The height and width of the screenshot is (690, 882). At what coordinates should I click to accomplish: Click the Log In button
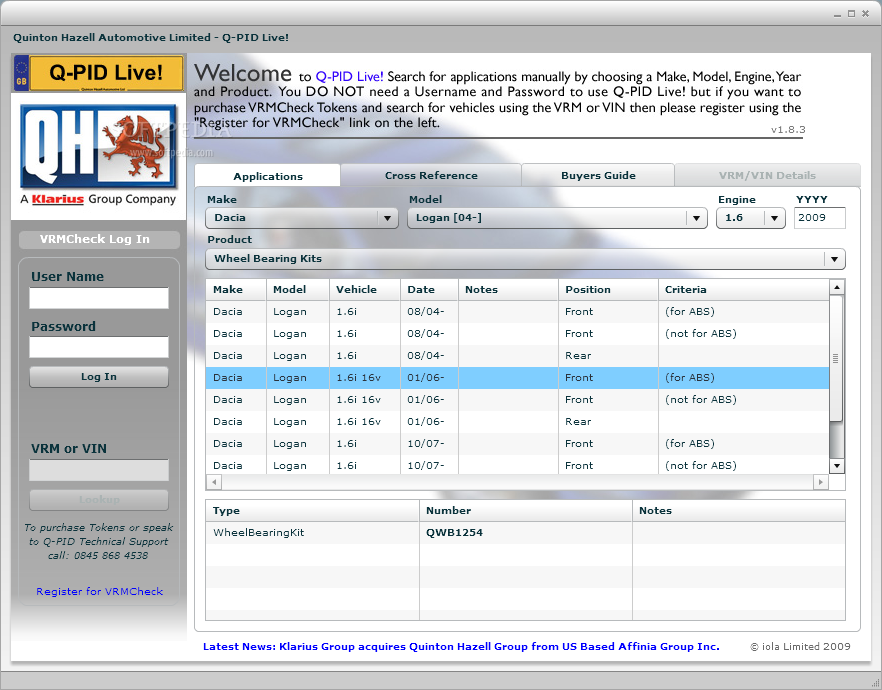(99, 377)
